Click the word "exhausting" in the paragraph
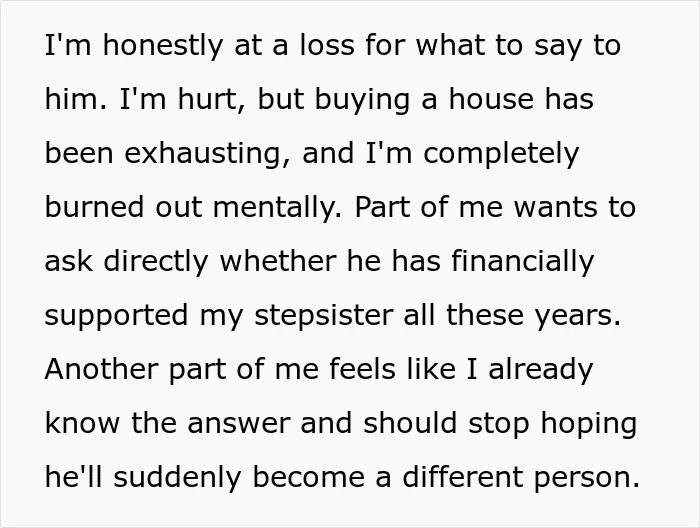 tap(203, 153)
